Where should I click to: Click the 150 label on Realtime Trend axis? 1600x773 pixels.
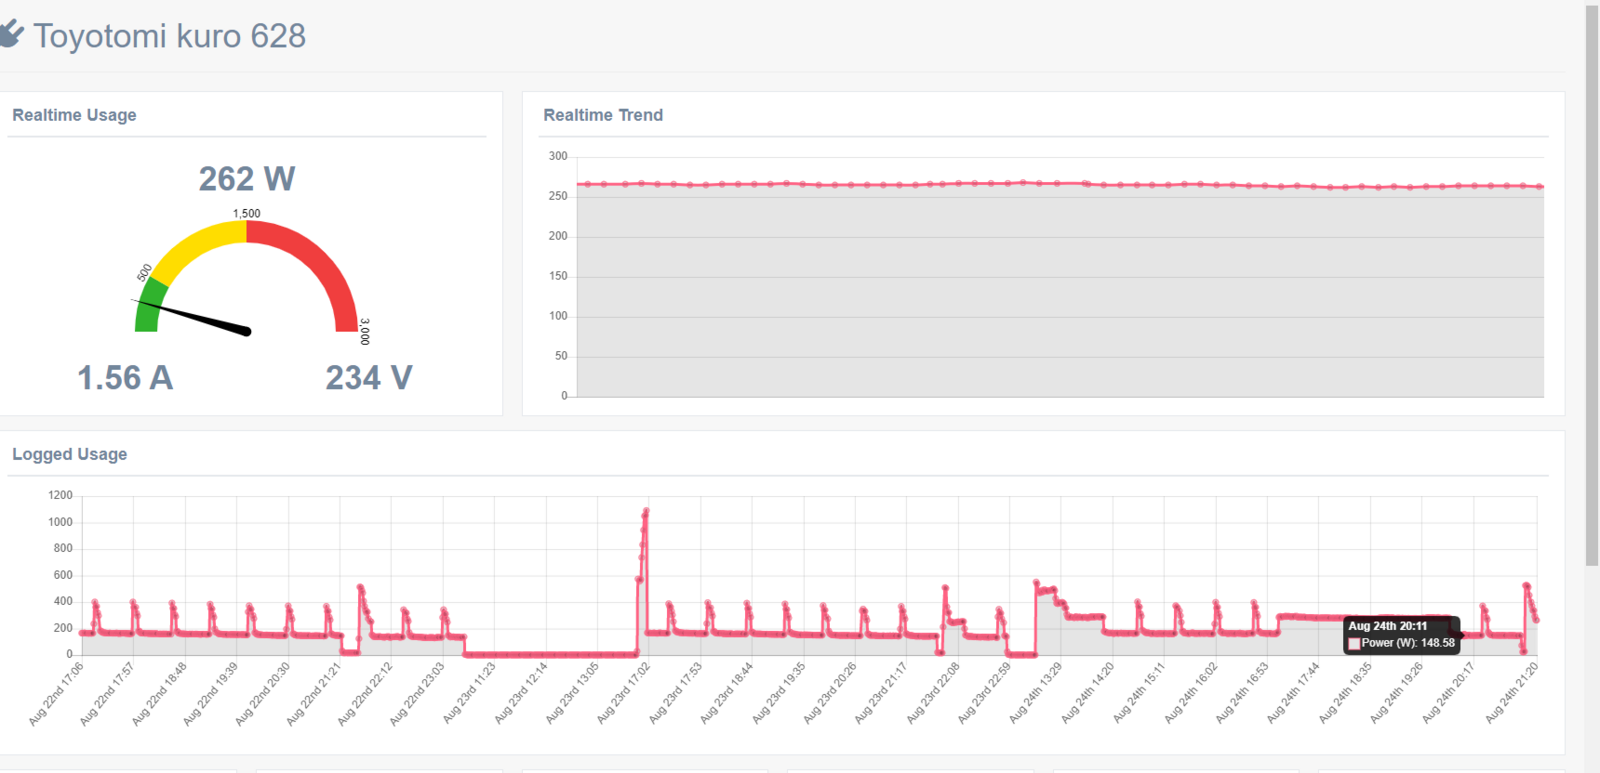pos(558,276)
